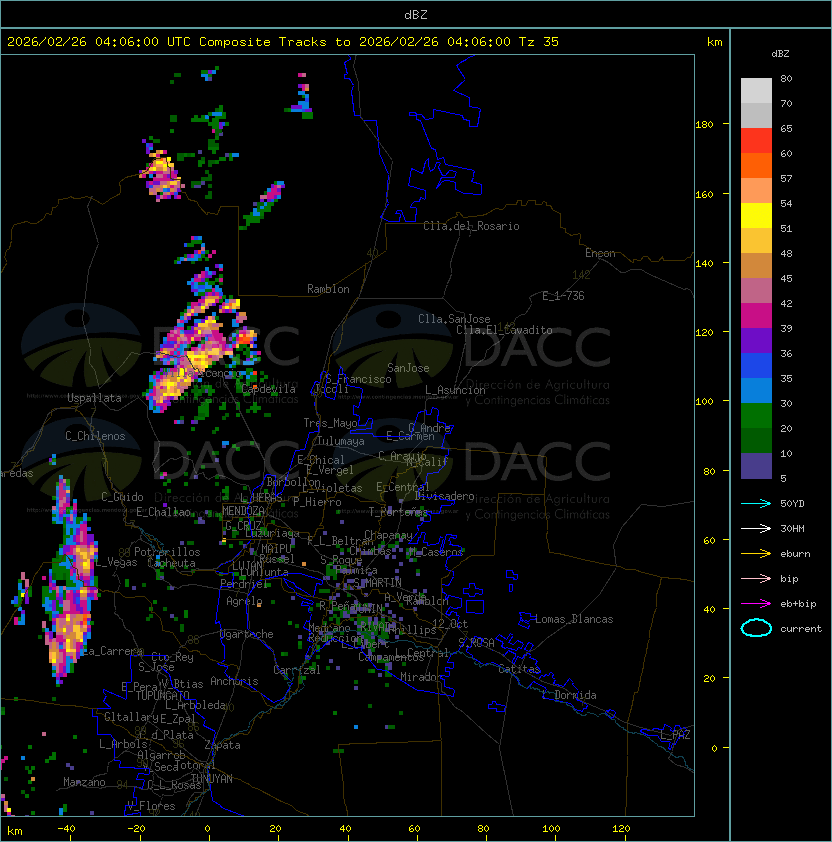Click the cyan 50YD arrow icon
Image resolution: width=832 pixels, height=842 pixels.
point(756,503)
